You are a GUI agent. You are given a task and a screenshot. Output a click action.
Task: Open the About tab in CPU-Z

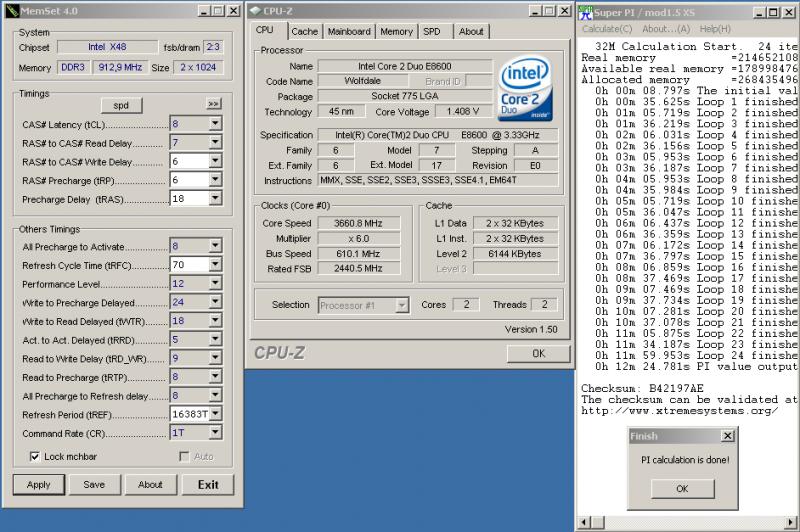(471, 32)
